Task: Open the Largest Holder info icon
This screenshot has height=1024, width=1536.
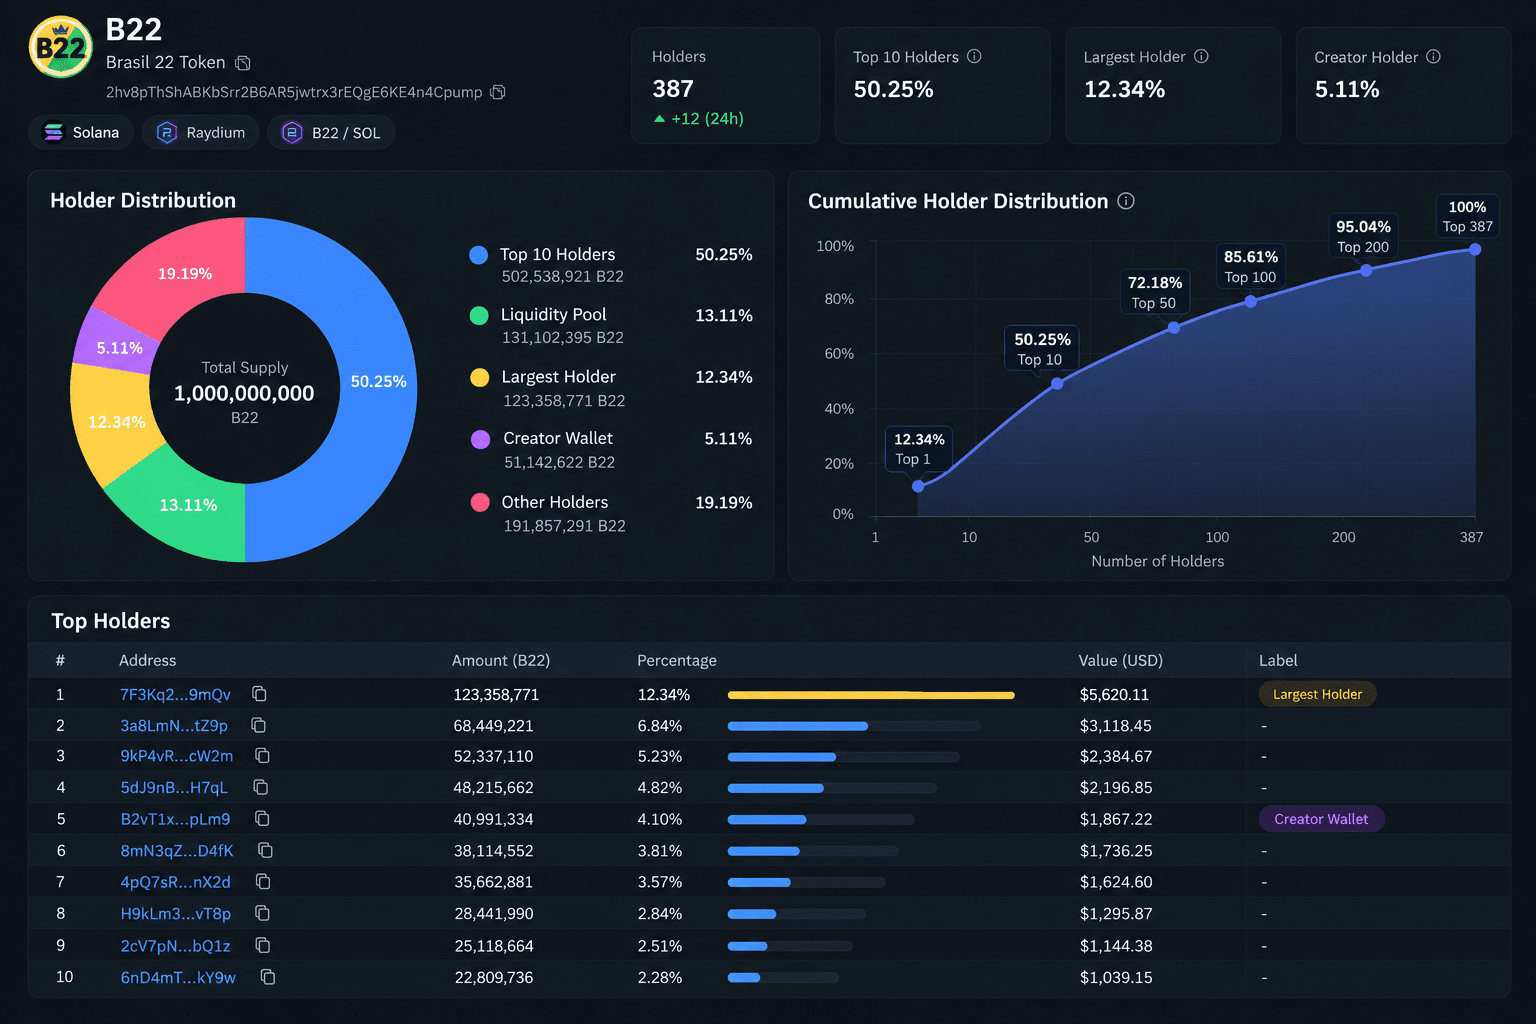Action: (x=1201, y=57)
